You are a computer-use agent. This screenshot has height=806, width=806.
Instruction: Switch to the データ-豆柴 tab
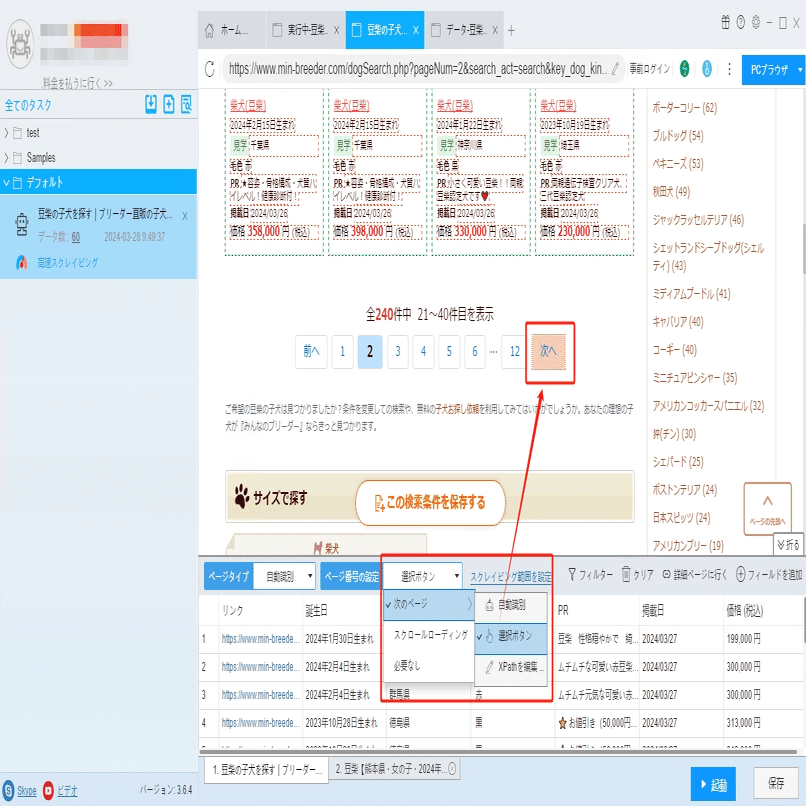click(464, 30)
